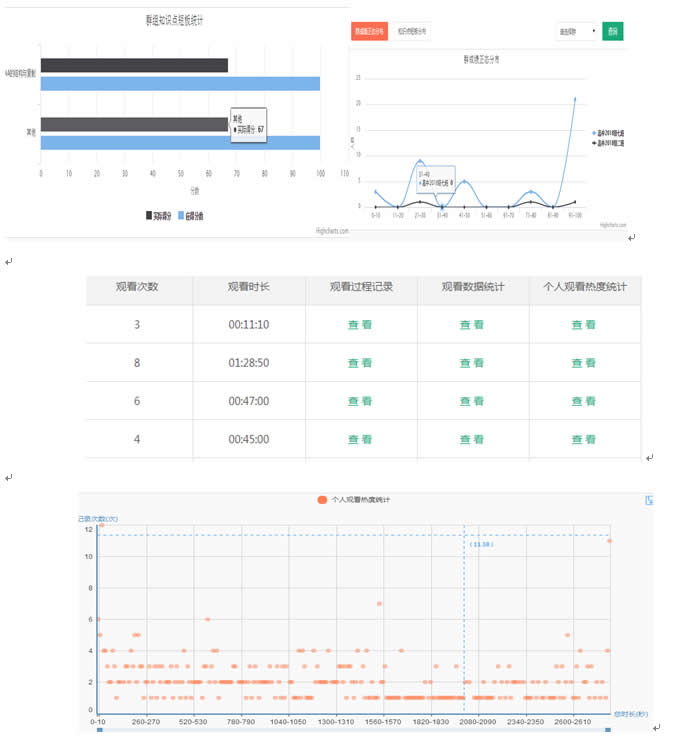Open 个人观看热度统计 查看 in the 01:28:50 row
This screenshot has height=748, width=683.
coord(584,363)
